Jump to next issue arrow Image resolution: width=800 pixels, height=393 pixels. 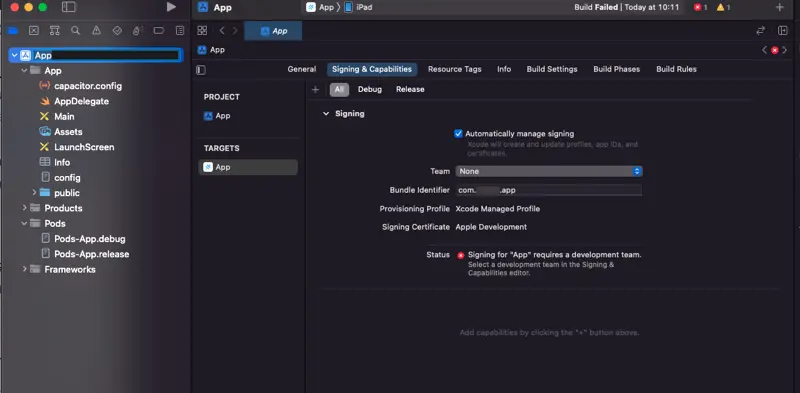point(785,50)
